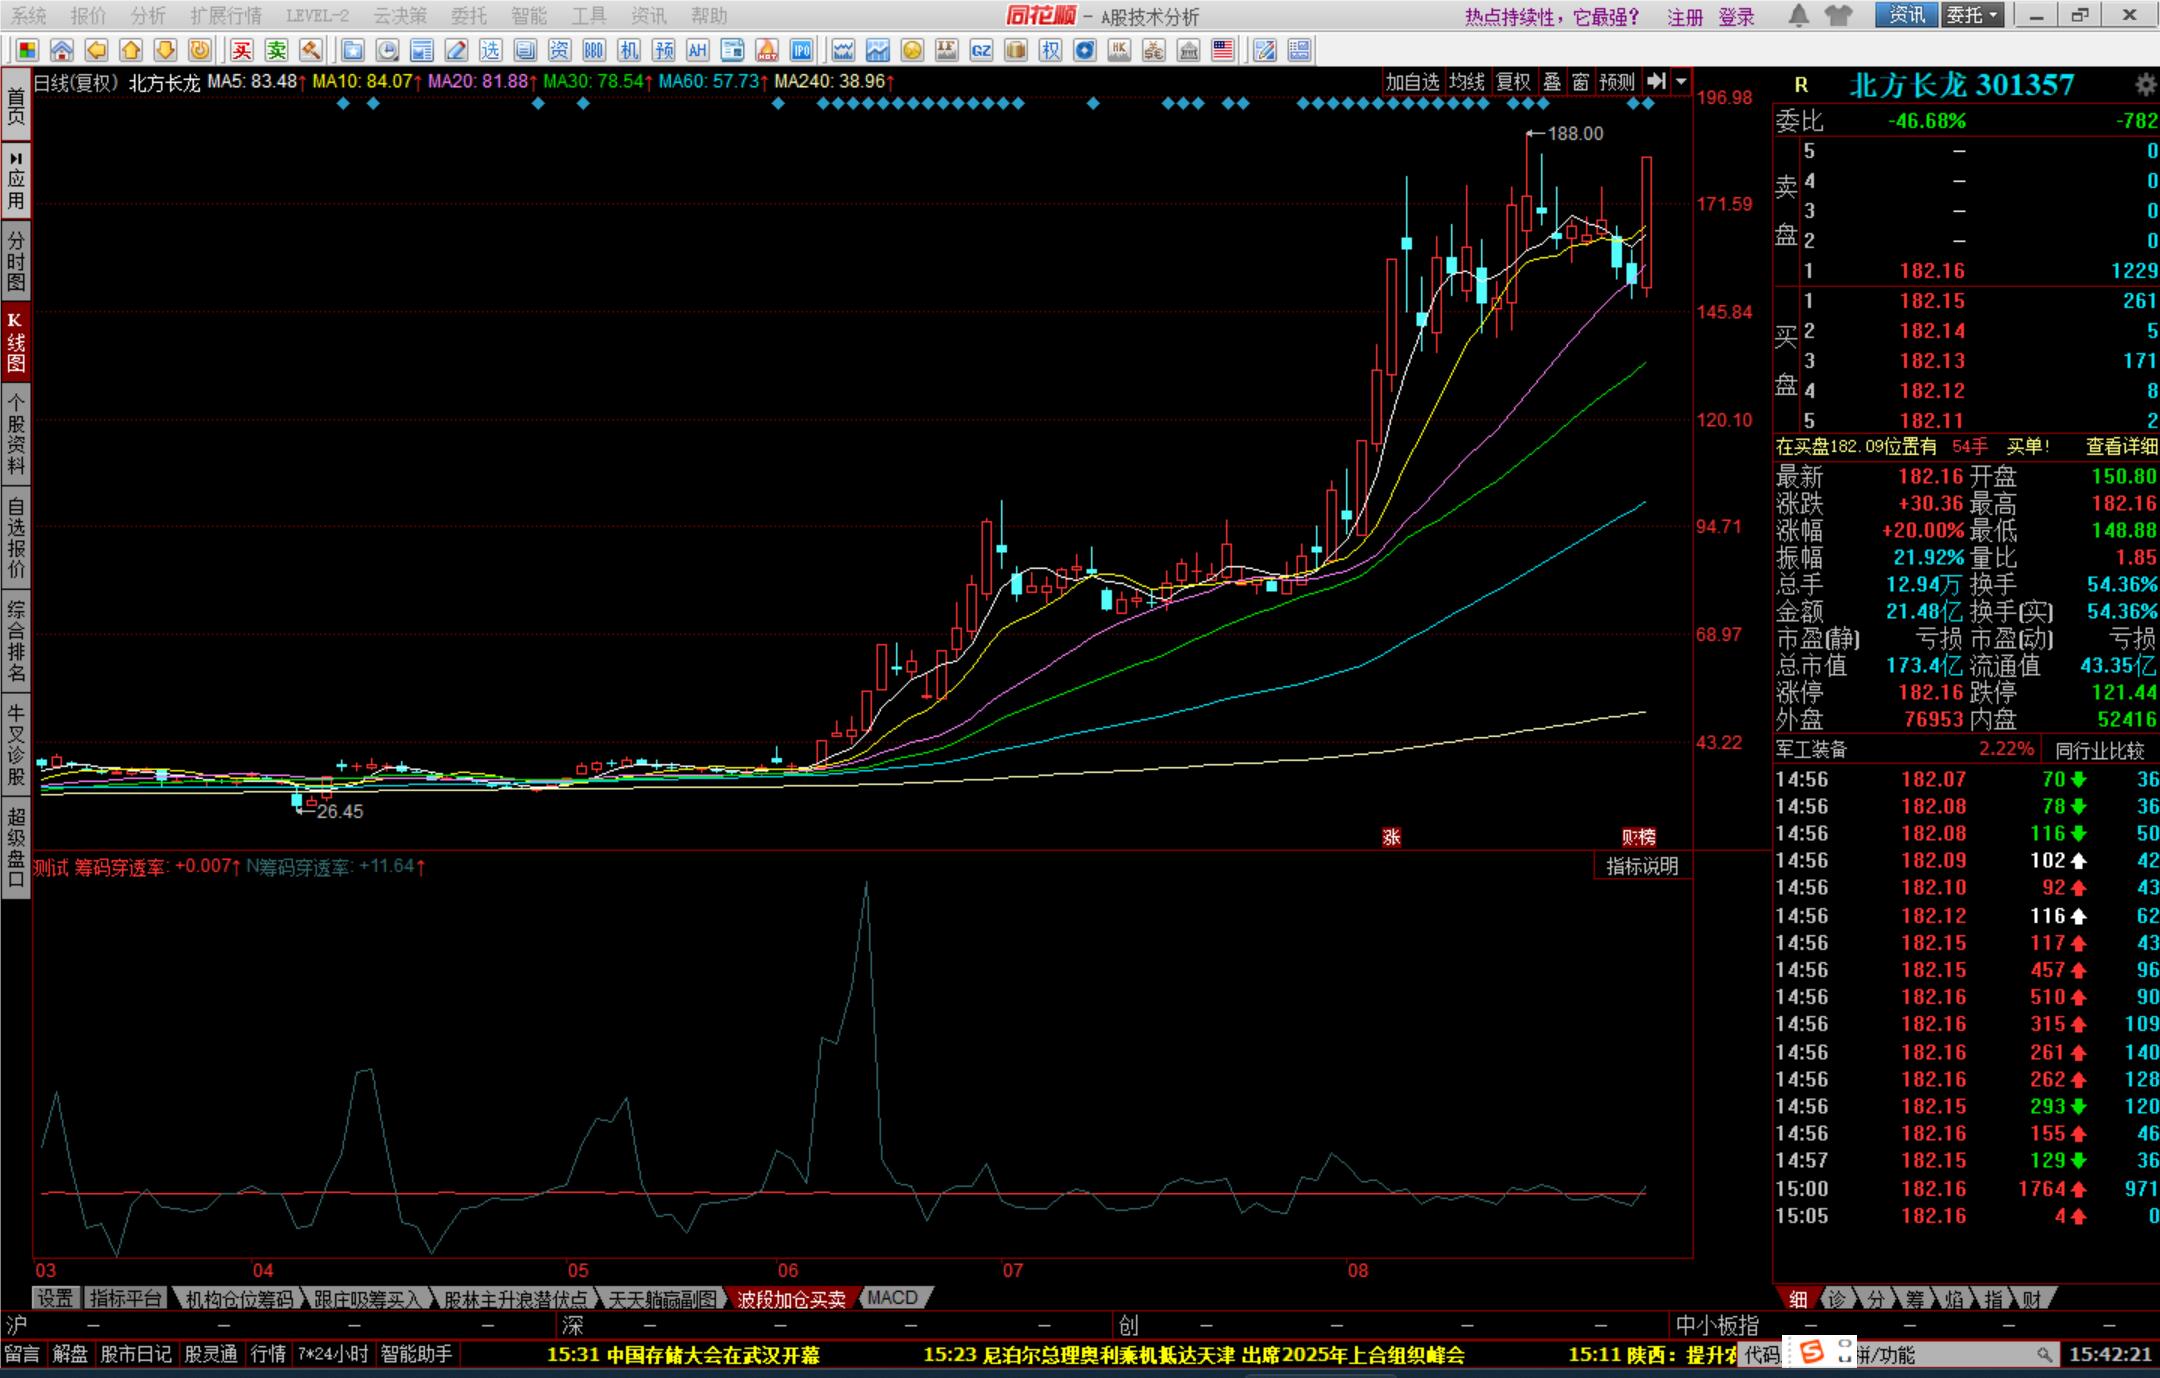
Task: Click the 查看详细 link
Action: pyautogui.click(x=2120, y=446)
